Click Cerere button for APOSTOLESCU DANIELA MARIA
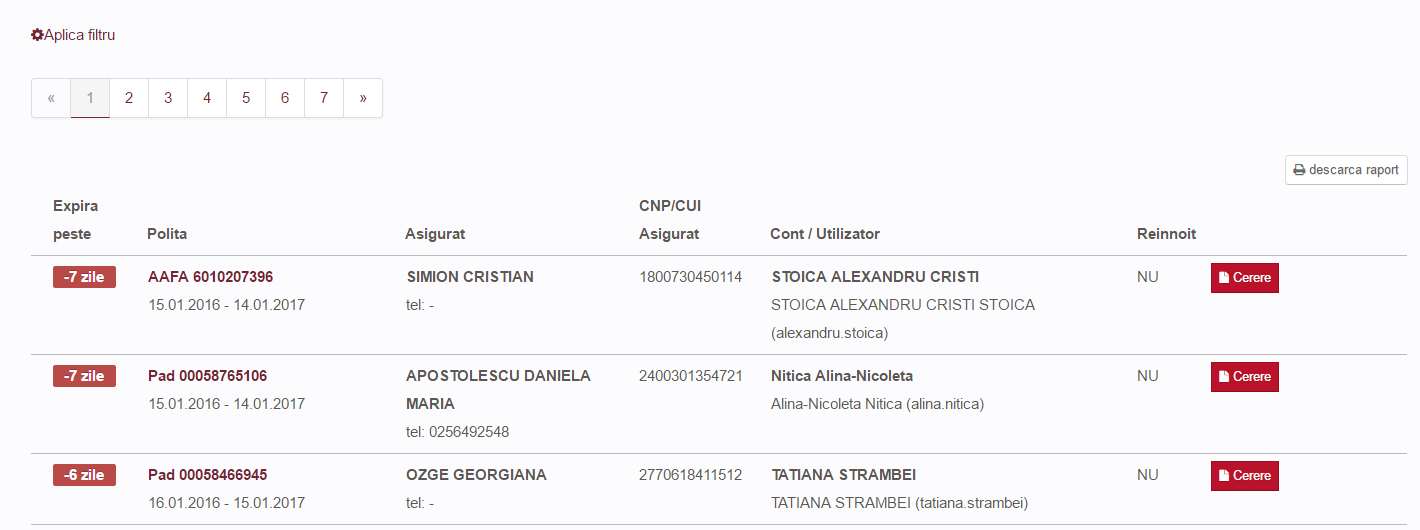 point(1245,377)
